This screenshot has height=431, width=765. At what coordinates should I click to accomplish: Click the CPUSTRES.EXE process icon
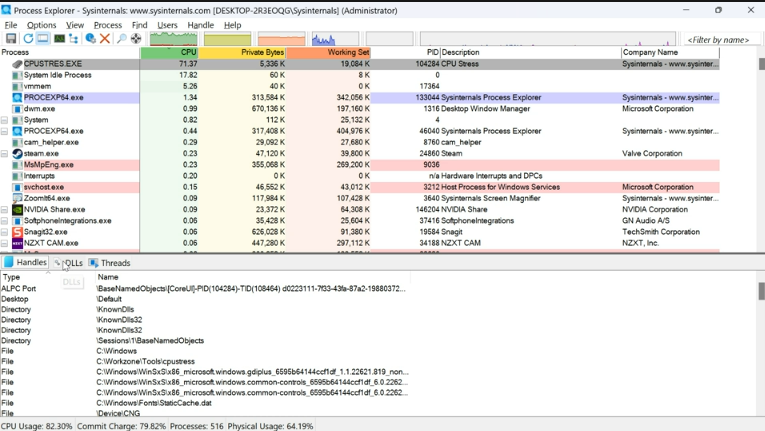(x=17, y=64)
